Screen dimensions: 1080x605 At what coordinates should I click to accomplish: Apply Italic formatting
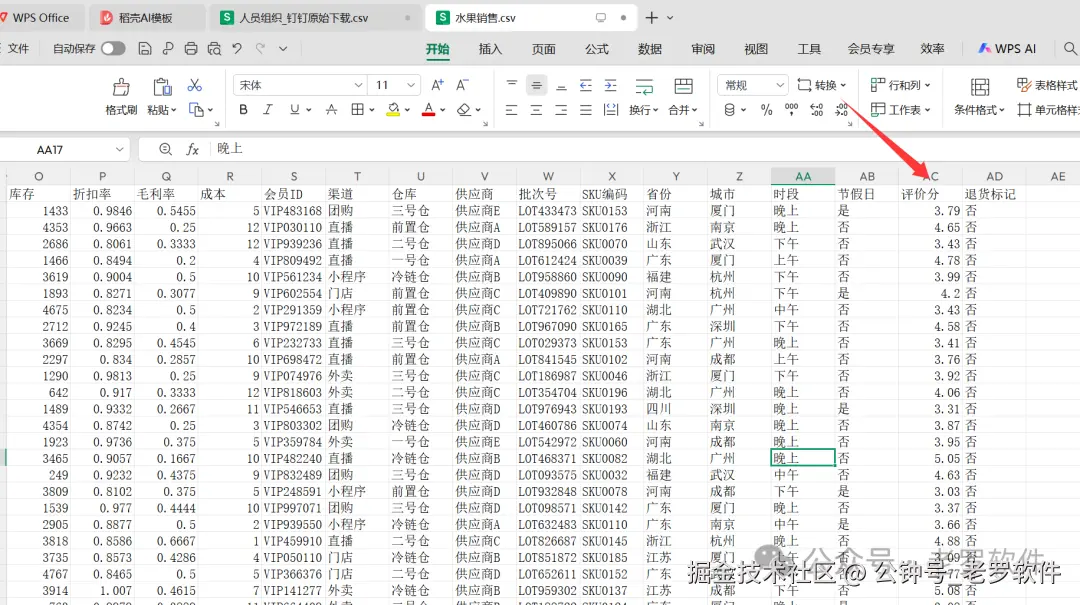(268, 110)
